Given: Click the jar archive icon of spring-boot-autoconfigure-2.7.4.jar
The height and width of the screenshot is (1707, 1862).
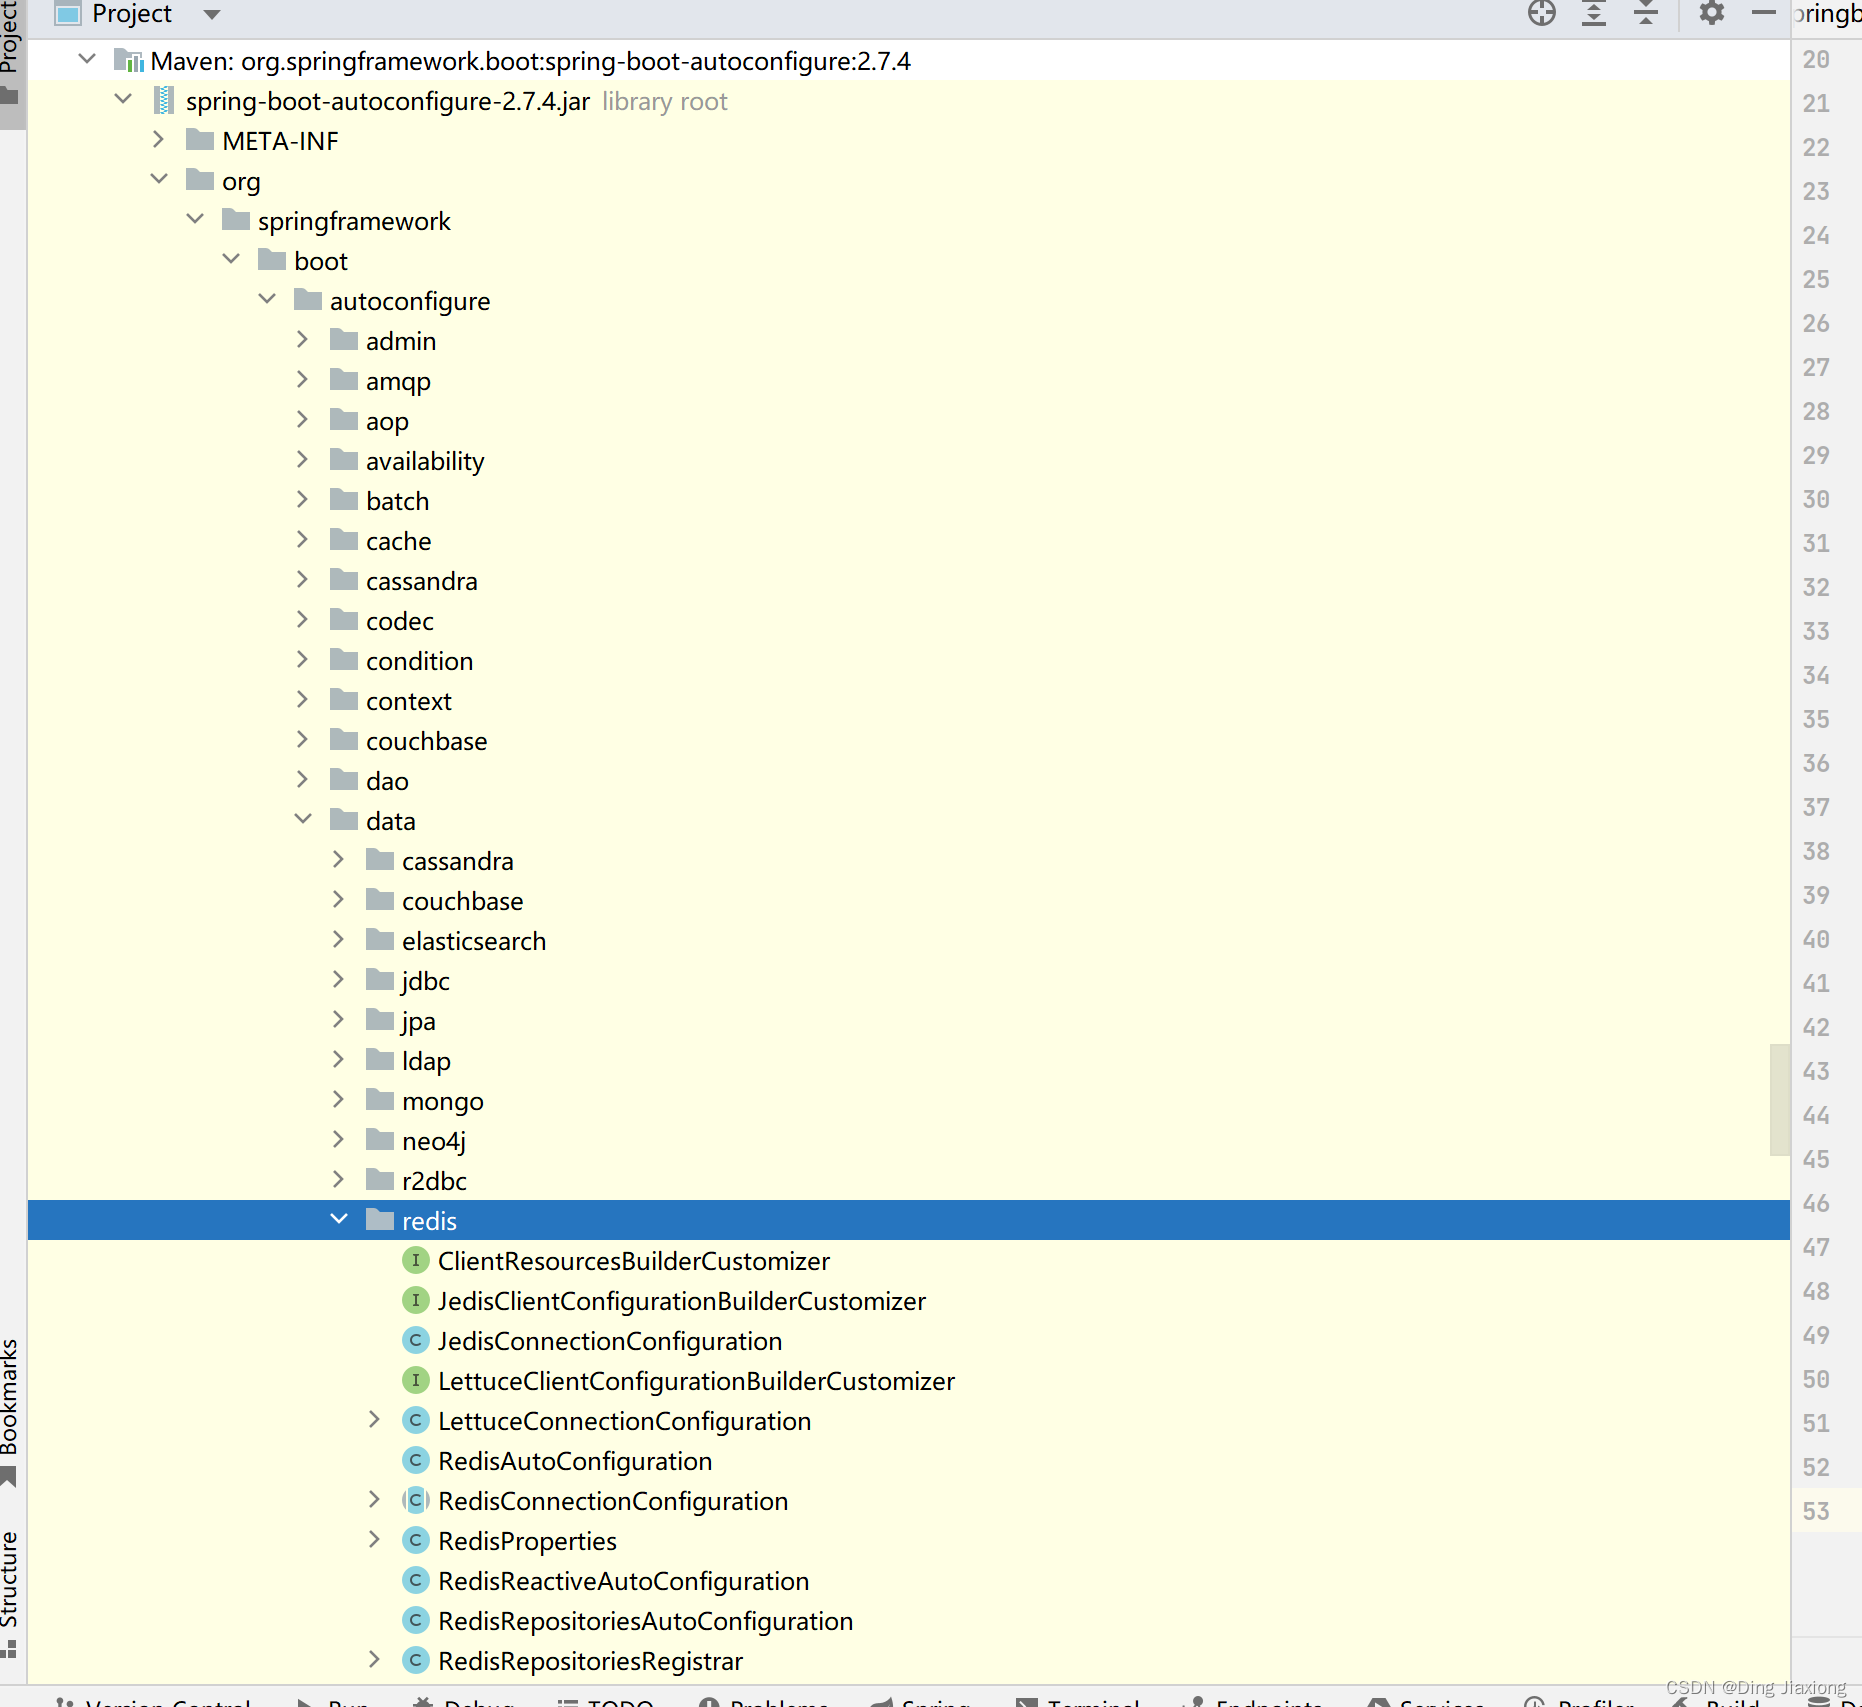Looking at the screenshot, I should [x=164, y=101].
